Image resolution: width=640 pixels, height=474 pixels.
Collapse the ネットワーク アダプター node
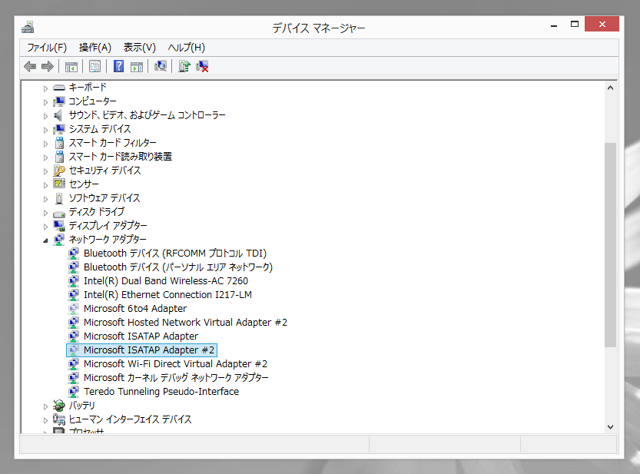coord(45,240)
